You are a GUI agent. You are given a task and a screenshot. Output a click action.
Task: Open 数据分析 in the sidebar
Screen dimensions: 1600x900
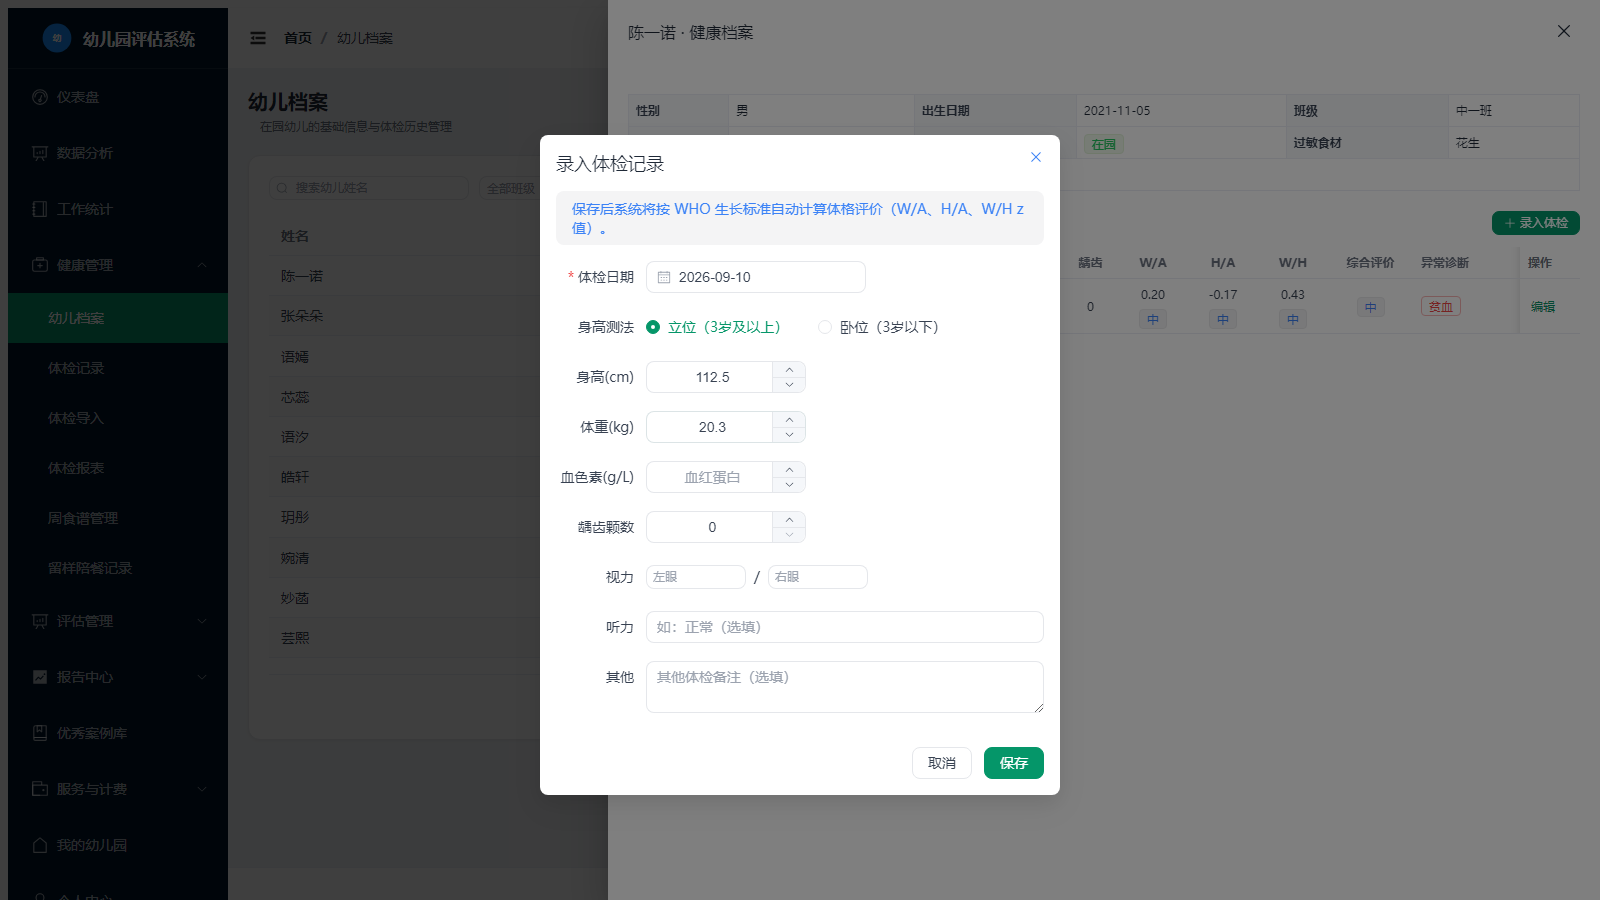coord(118,153)
